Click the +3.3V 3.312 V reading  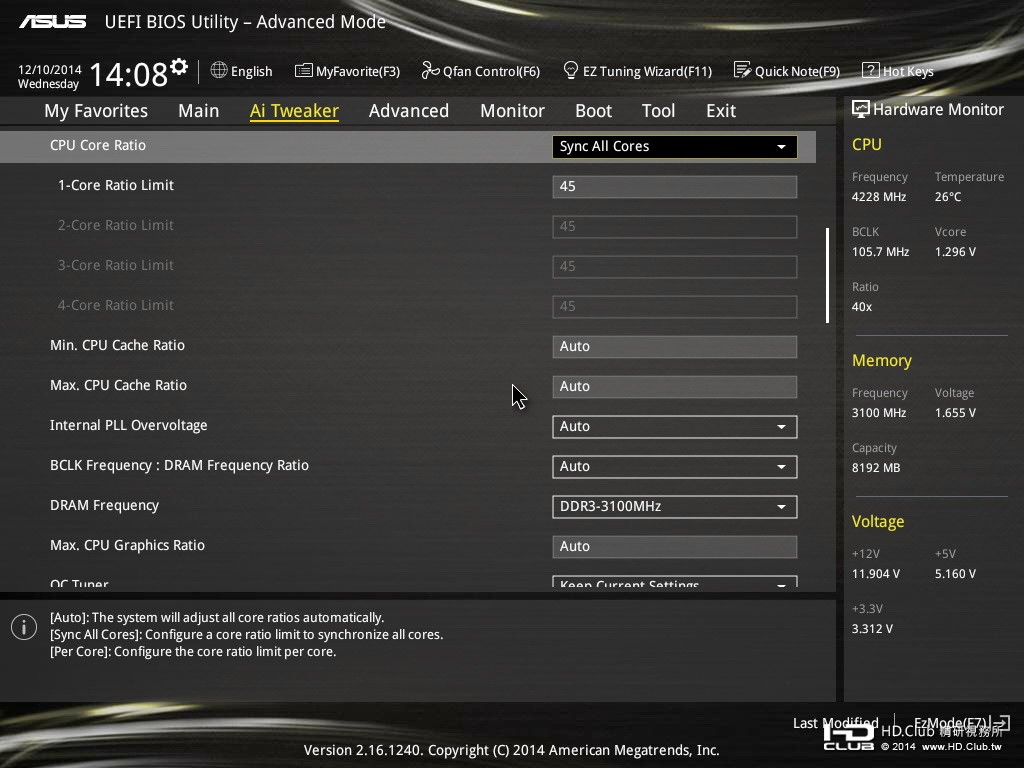click(872, 629)
